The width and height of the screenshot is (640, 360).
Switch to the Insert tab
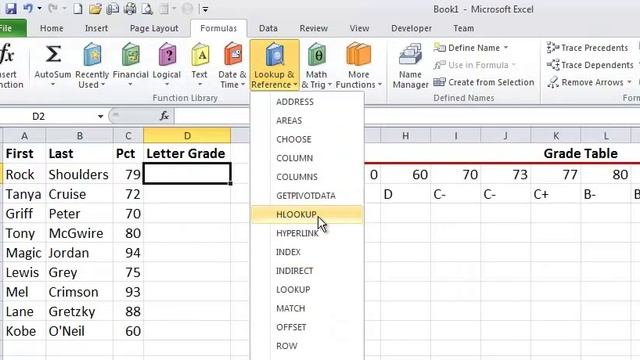coord(96,28)
